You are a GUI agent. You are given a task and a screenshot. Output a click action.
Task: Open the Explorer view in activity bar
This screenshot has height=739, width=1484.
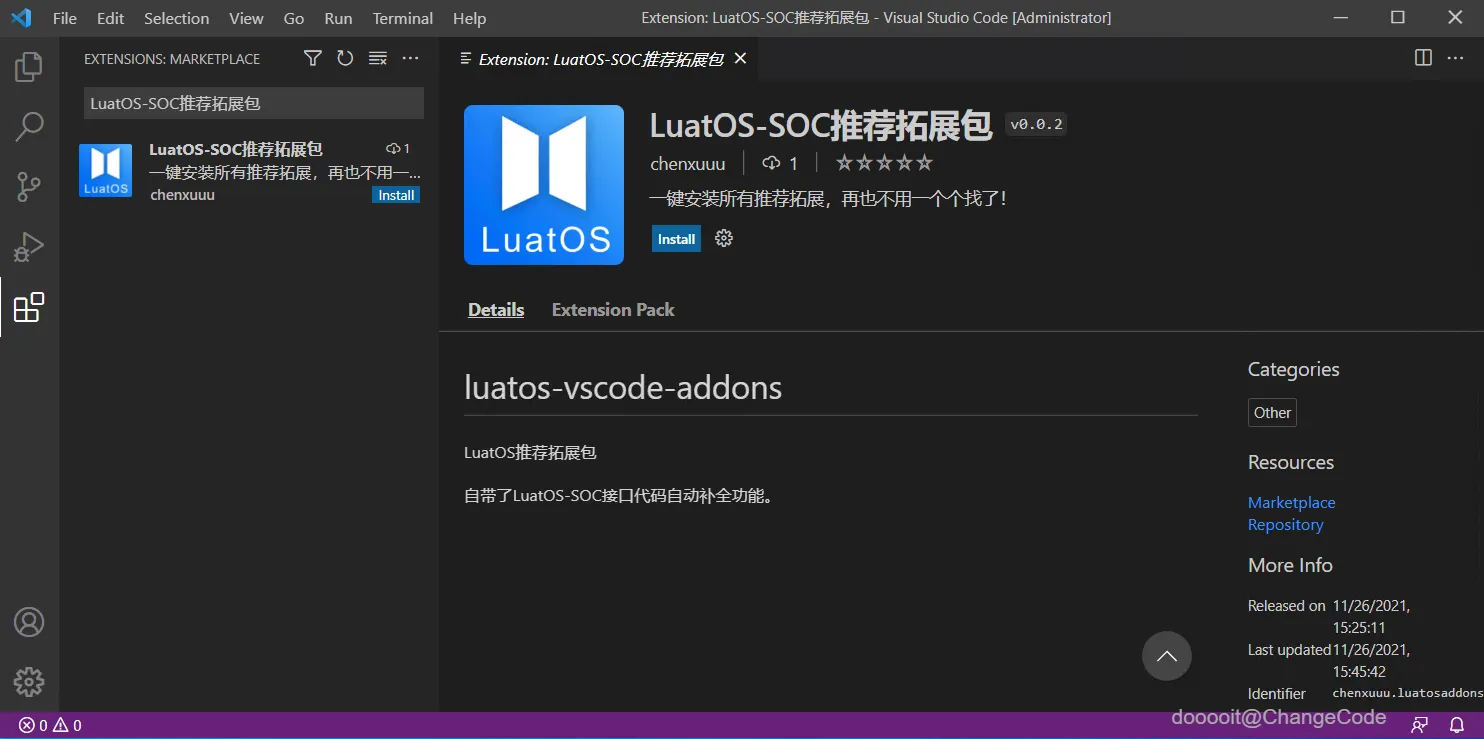[x=29, y=67]
